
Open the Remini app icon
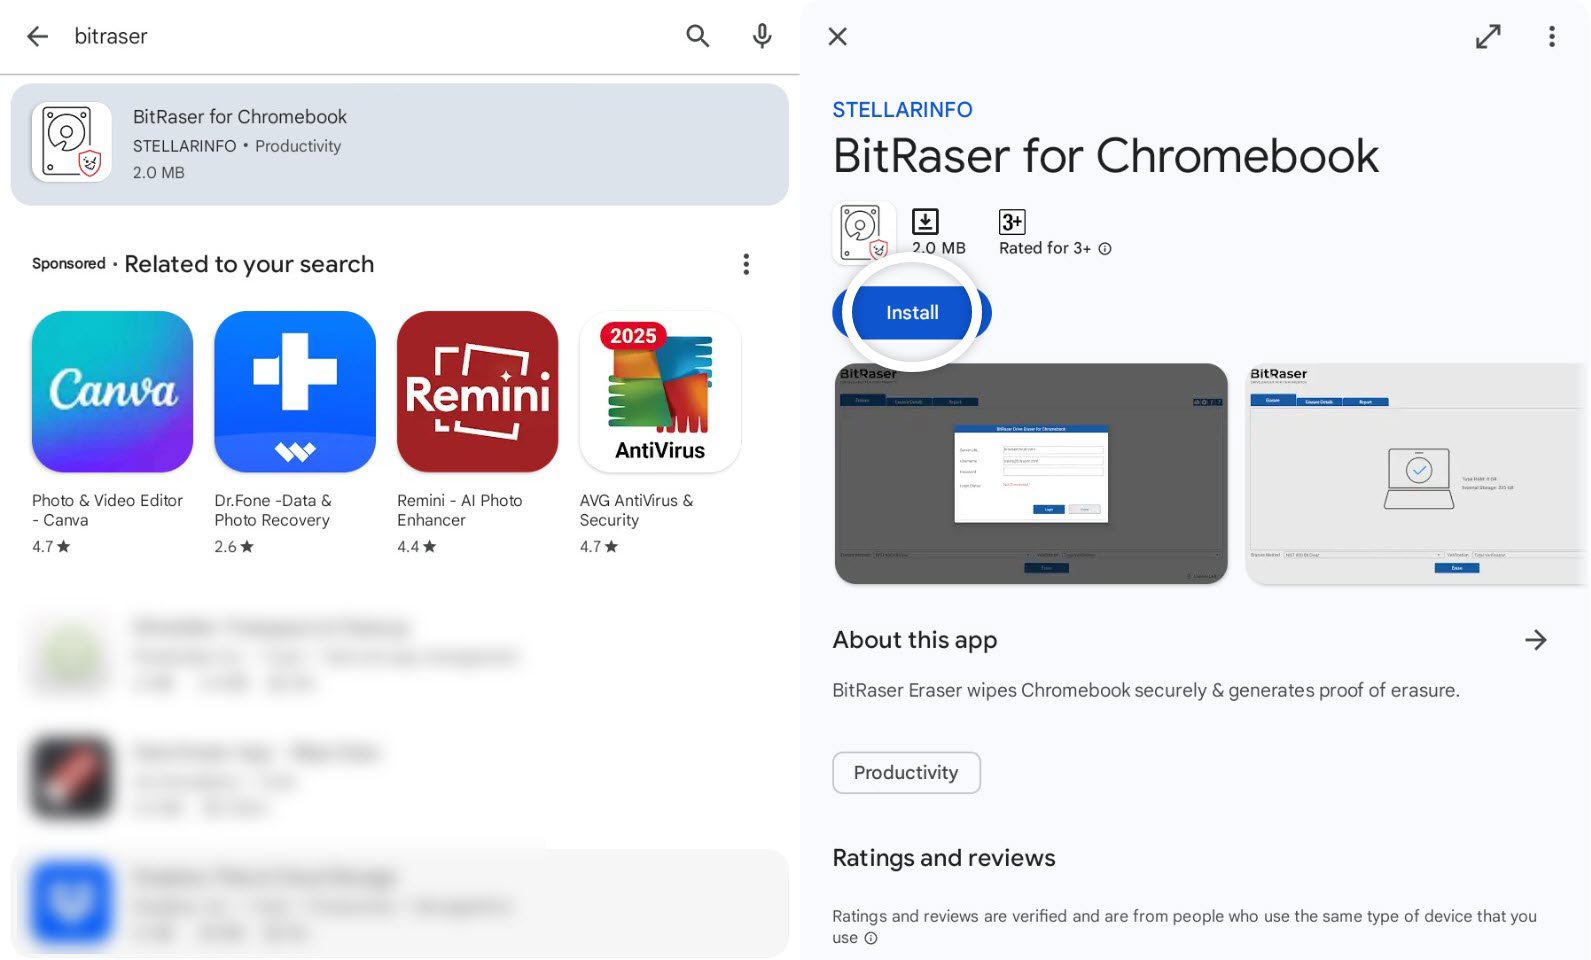tap(477, 391)
